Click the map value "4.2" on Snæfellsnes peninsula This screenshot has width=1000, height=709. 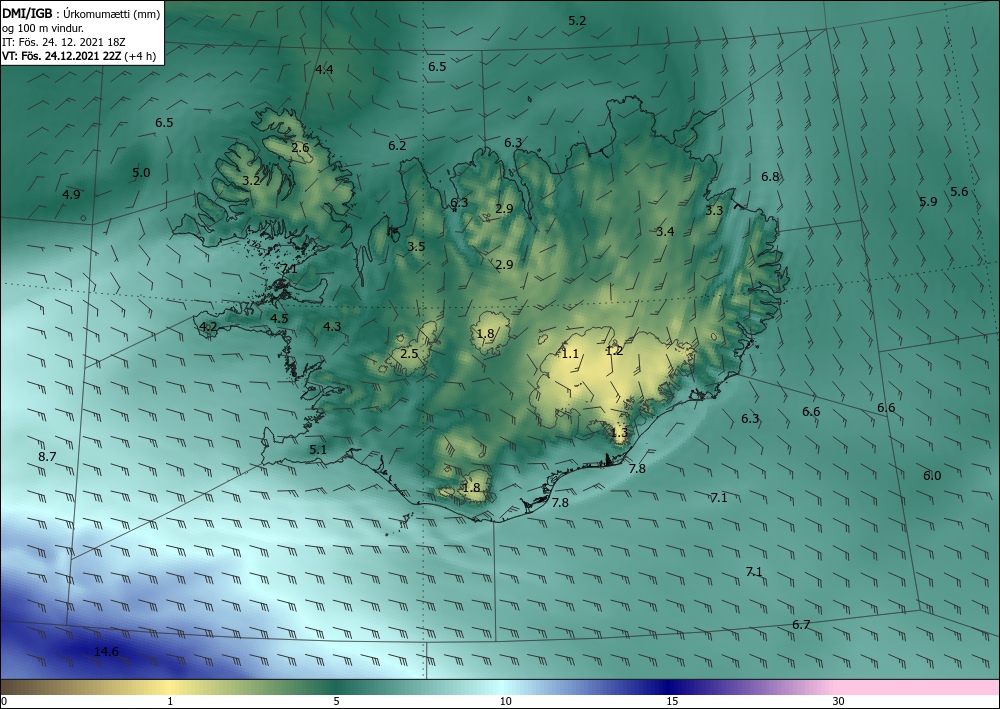pyautogui.click(x=209, y=326)
